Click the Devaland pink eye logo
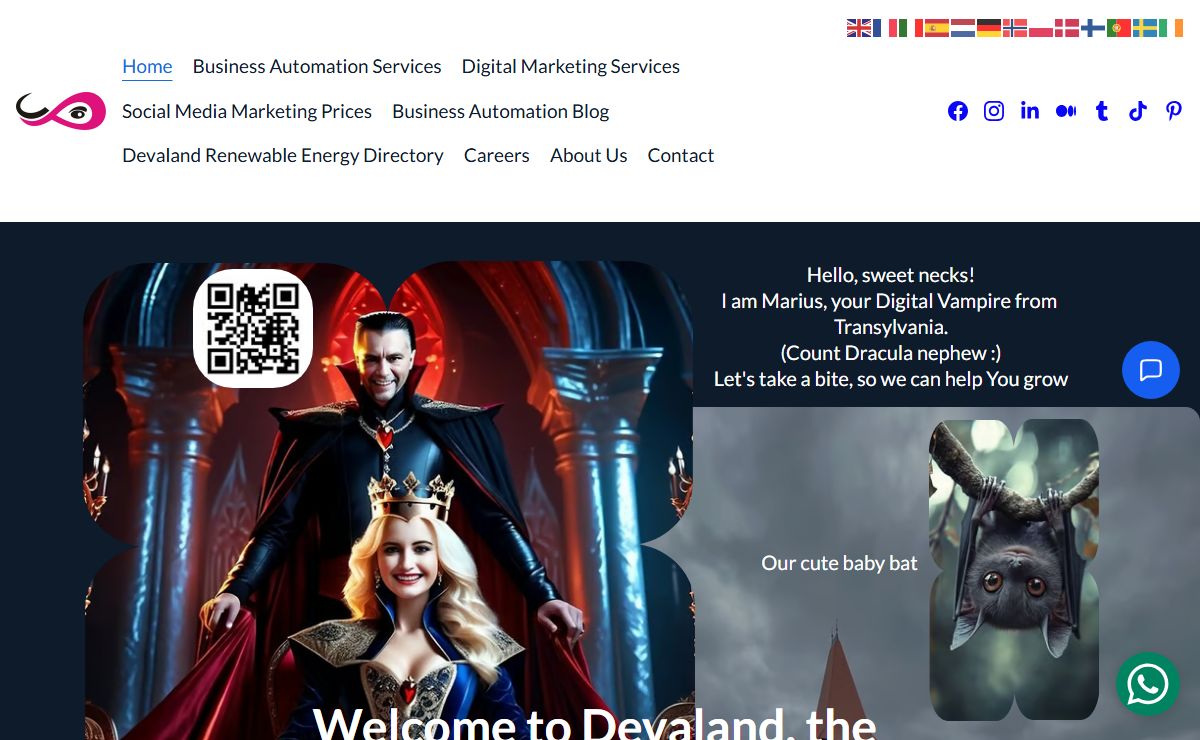 pos(61,111)
